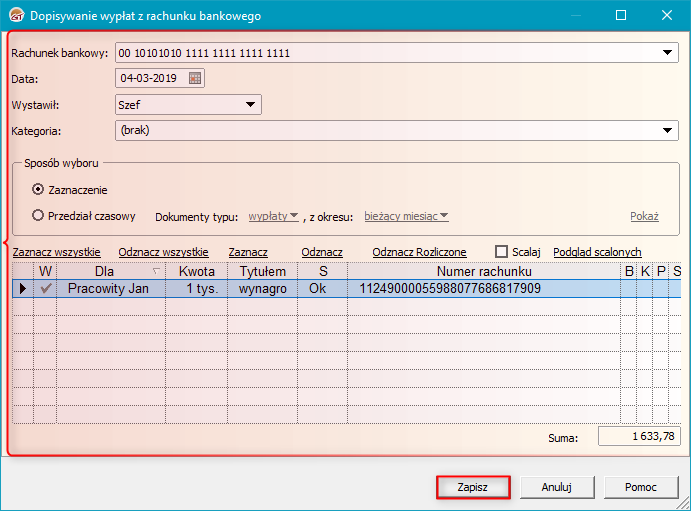Click the Odznacz link
This screenshot has height=511, width=691.
322,252
